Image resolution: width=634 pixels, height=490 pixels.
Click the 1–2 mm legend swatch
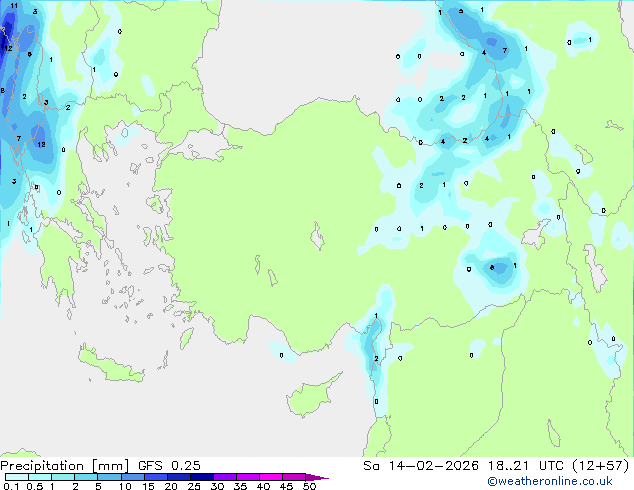(x=63, y=477)
